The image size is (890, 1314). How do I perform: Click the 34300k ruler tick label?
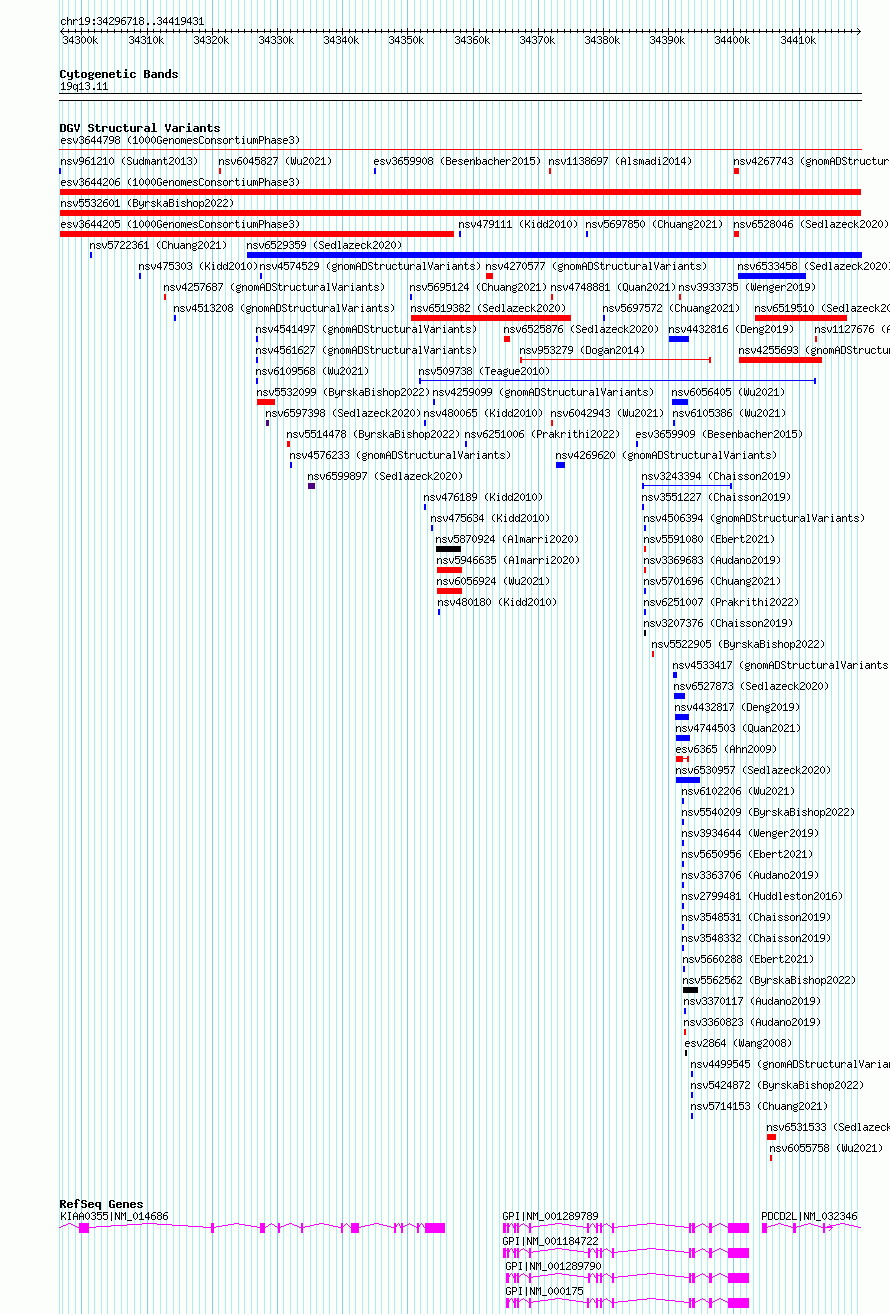(80, 40)
